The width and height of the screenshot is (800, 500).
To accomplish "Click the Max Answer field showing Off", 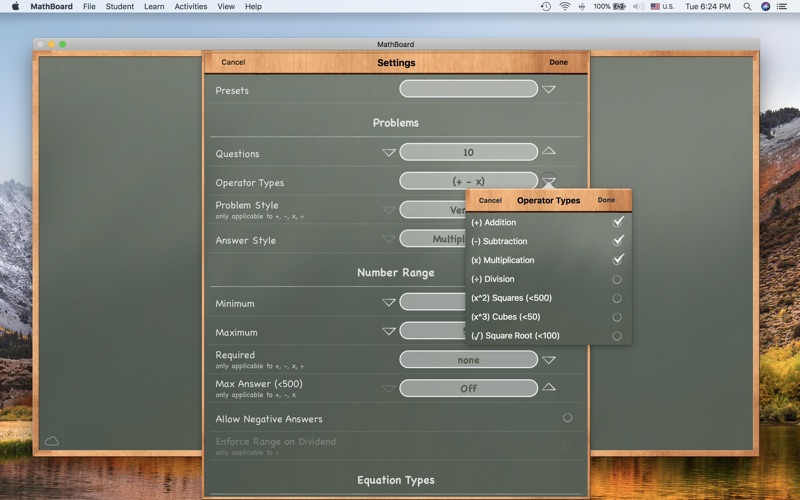I will click(468, 388).
